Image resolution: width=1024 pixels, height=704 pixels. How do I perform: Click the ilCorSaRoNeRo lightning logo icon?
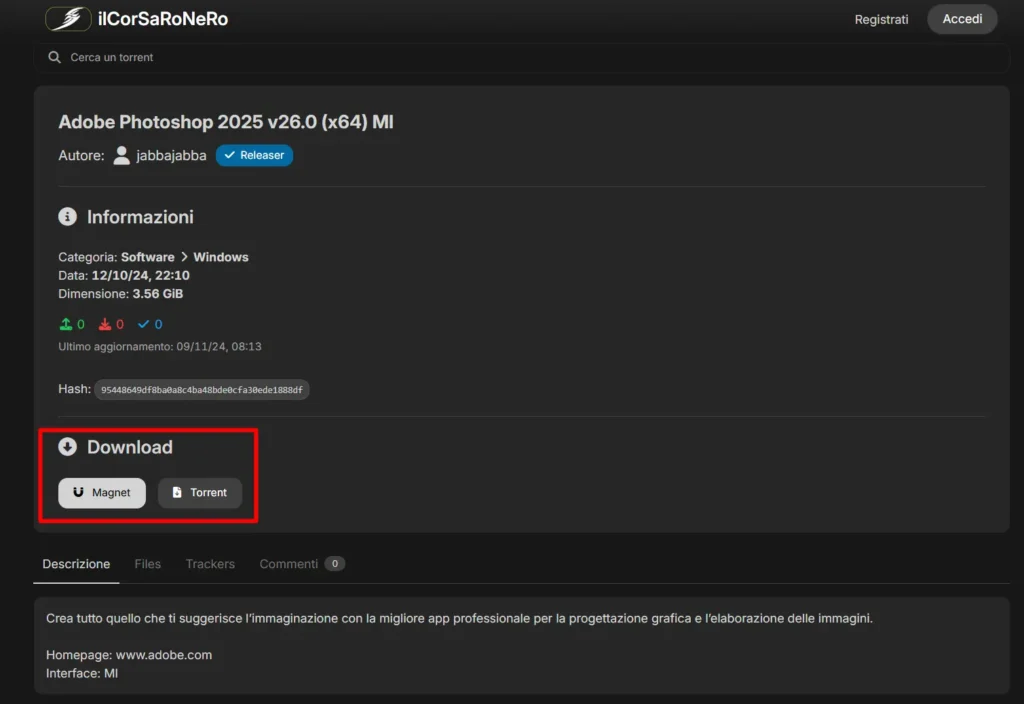coord(68,18)
